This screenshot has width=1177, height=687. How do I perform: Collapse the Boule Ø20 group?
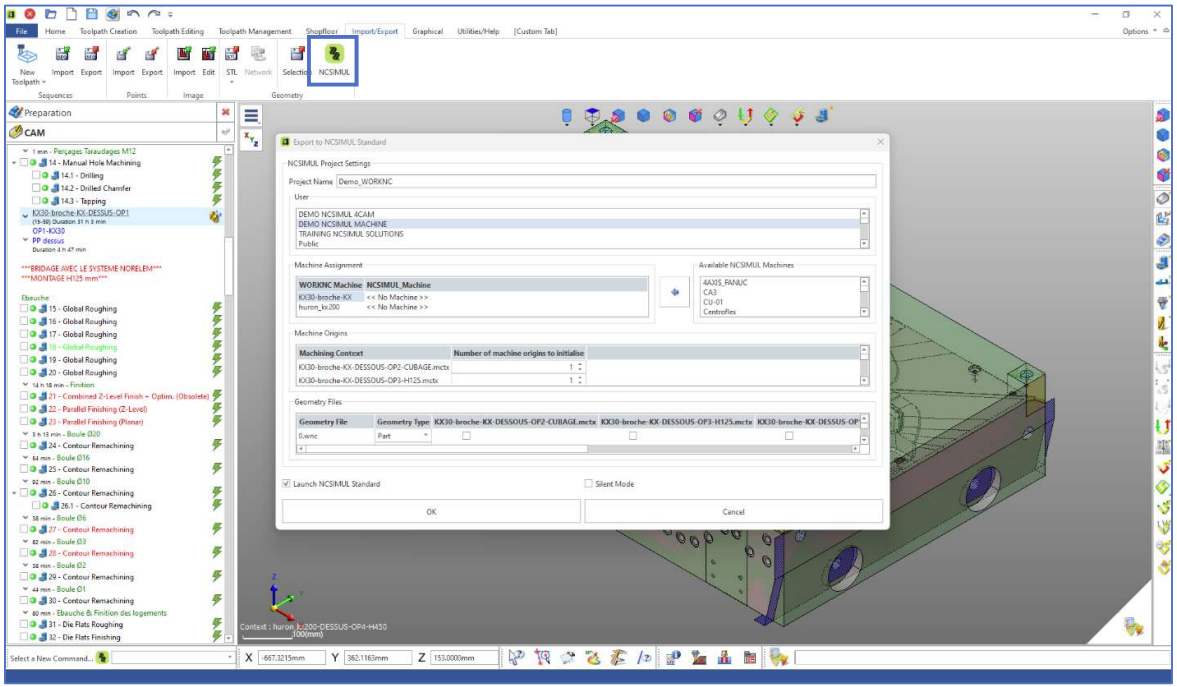(x=26, y=434)
